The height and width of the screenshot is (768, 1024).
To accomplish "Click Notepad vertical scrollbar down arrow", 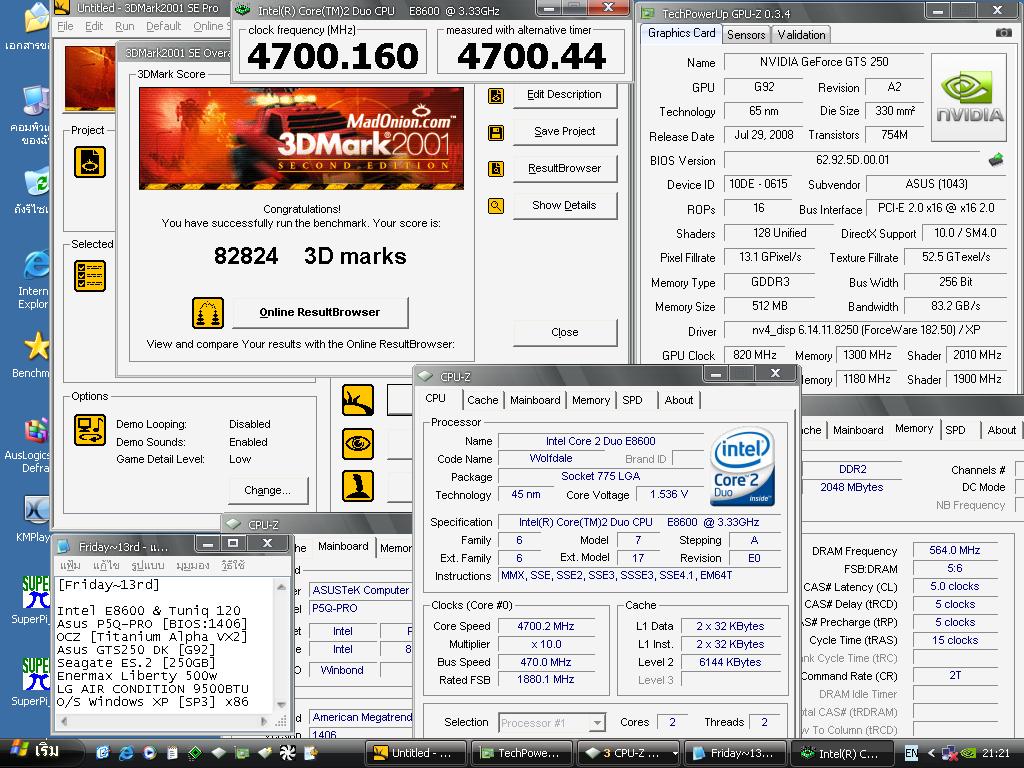I will 281,704.
